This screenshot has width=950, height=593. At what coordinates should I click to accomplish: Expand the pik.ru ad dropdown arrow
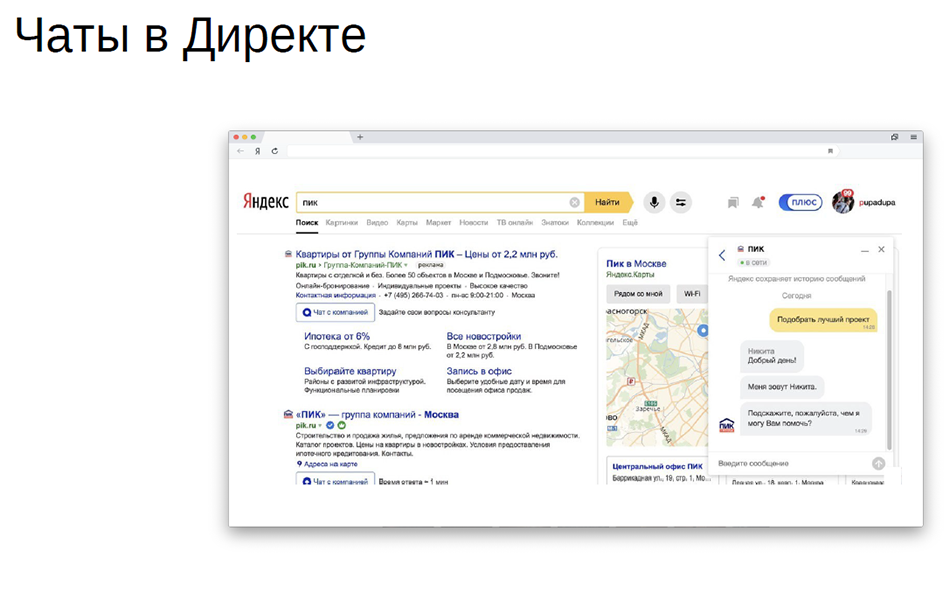click(x=406, y=265)
